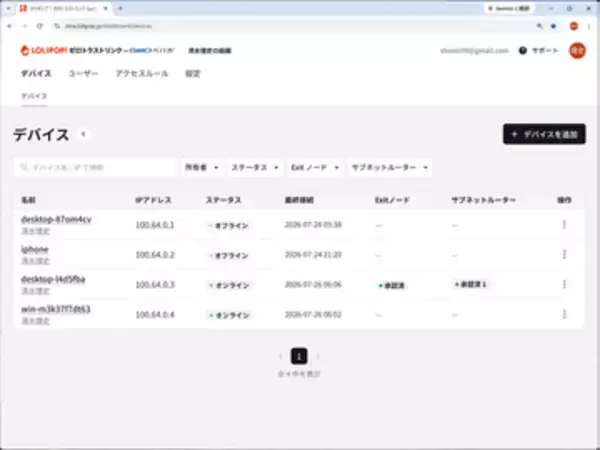Switch to the アクセスルール tab
The image size is (600, 450).
click(142, 73)
